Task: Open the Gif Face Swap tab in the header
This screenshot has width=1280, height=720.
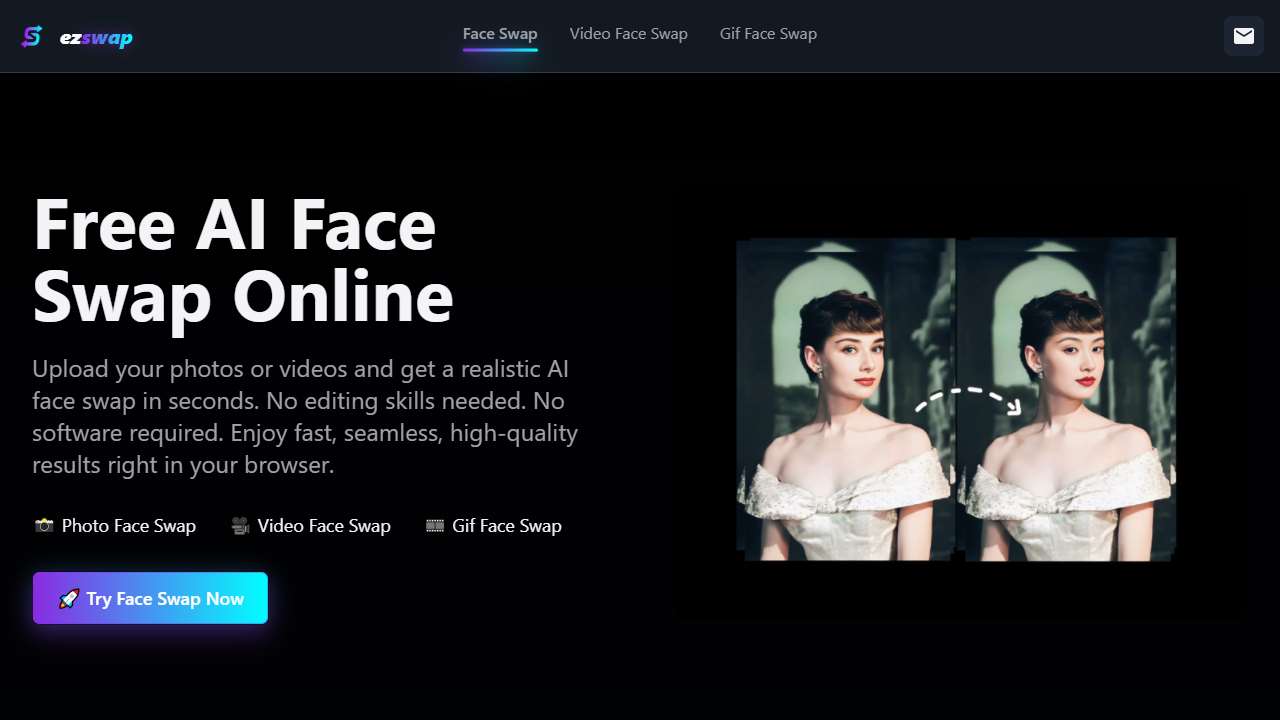Action: pyautogui.click(x=768, y=34)
